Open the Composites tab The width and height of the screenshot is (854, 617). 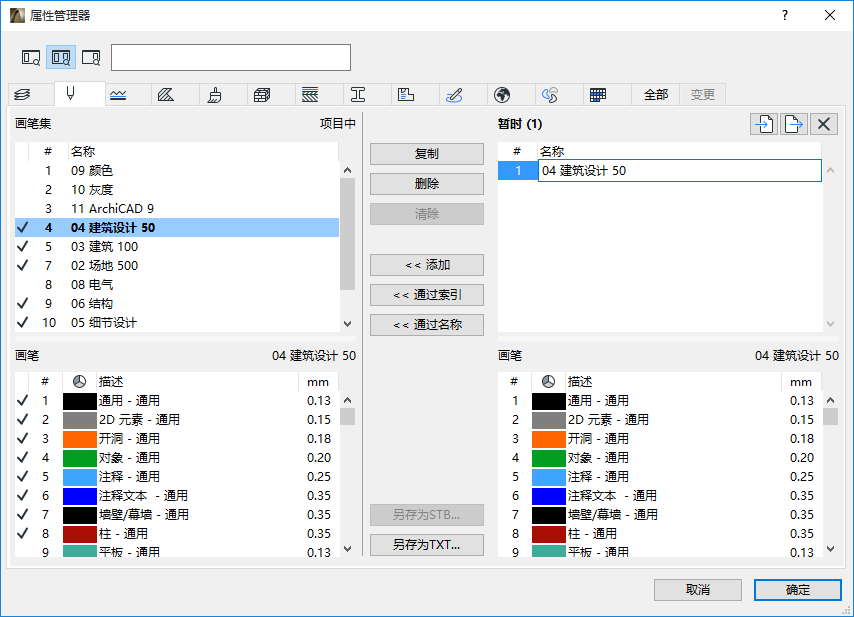point(310,95)
